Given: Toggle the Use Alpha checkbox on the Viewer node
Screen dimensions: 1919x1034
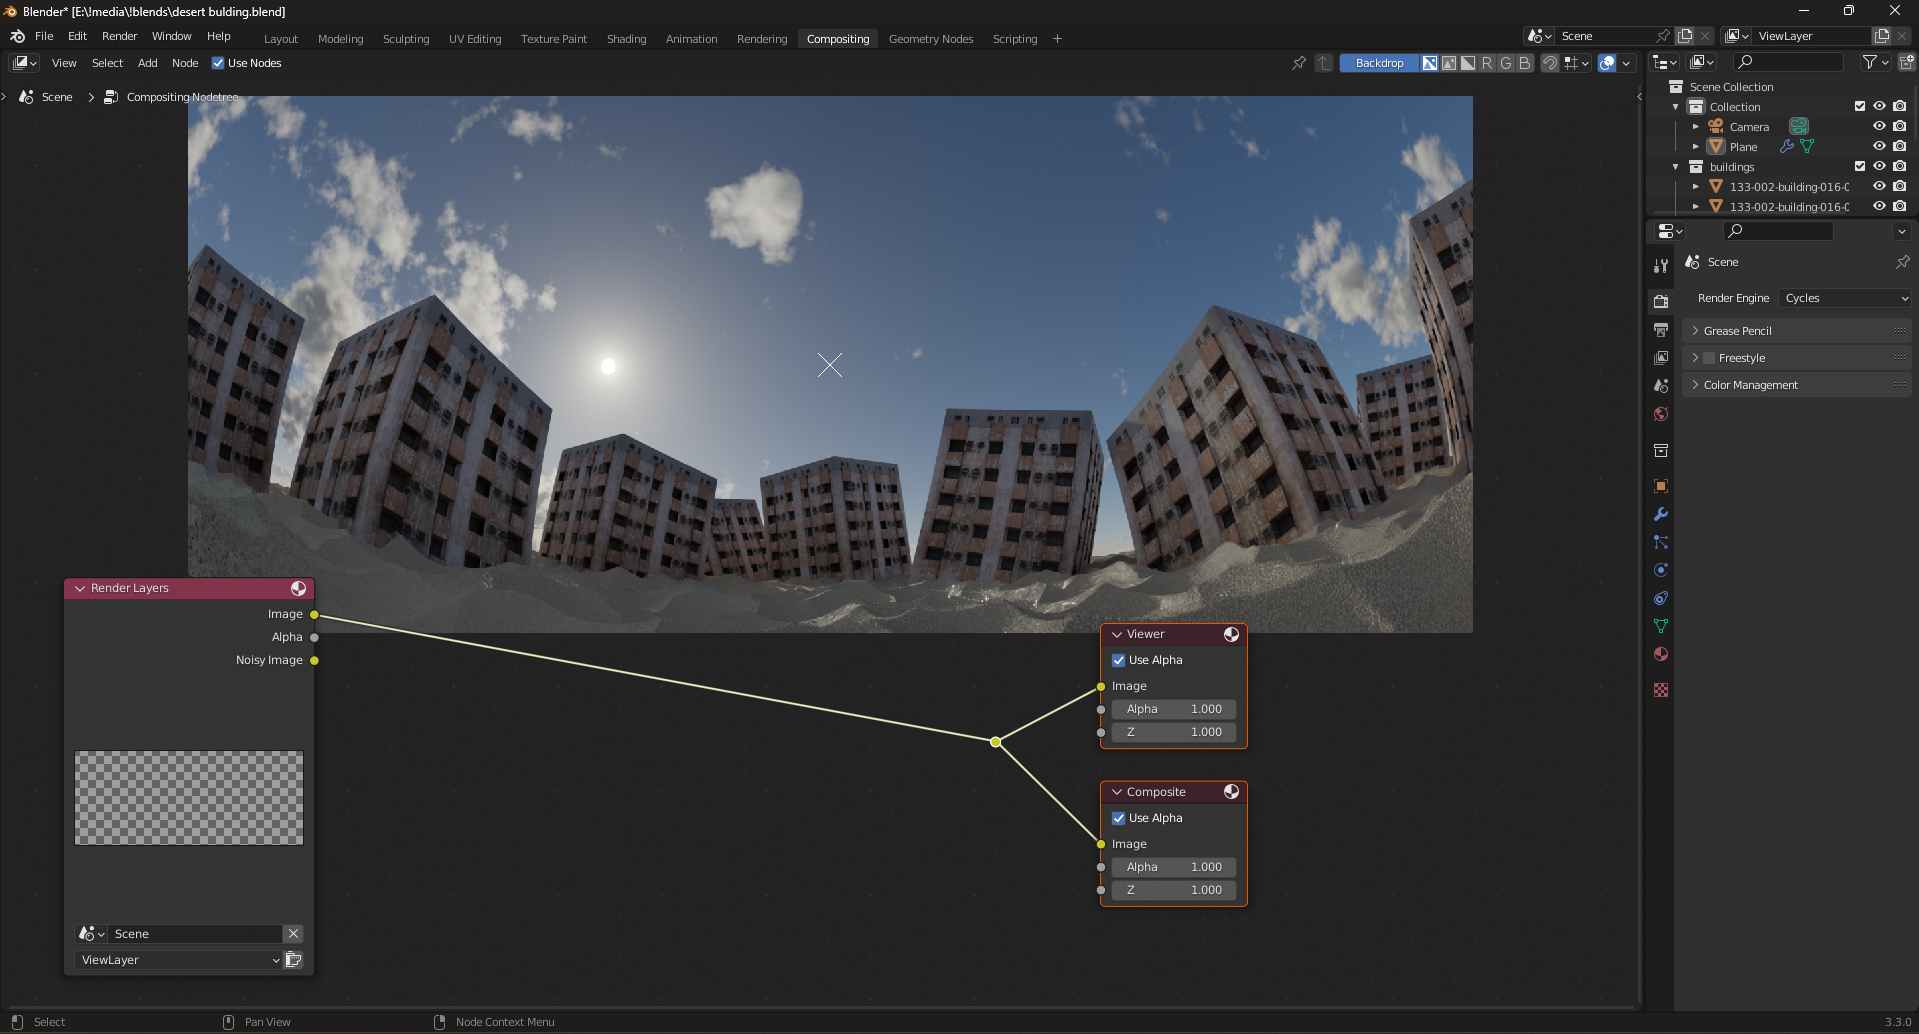Looking at the screenshot, I should click(1119, 660).
